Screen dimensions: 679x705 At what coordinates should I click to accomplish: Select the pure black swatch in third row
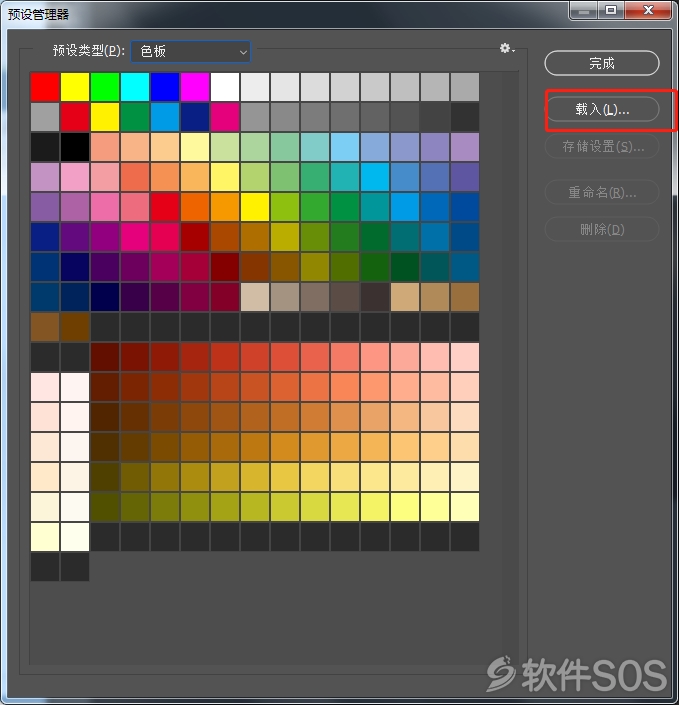point(75,147)
